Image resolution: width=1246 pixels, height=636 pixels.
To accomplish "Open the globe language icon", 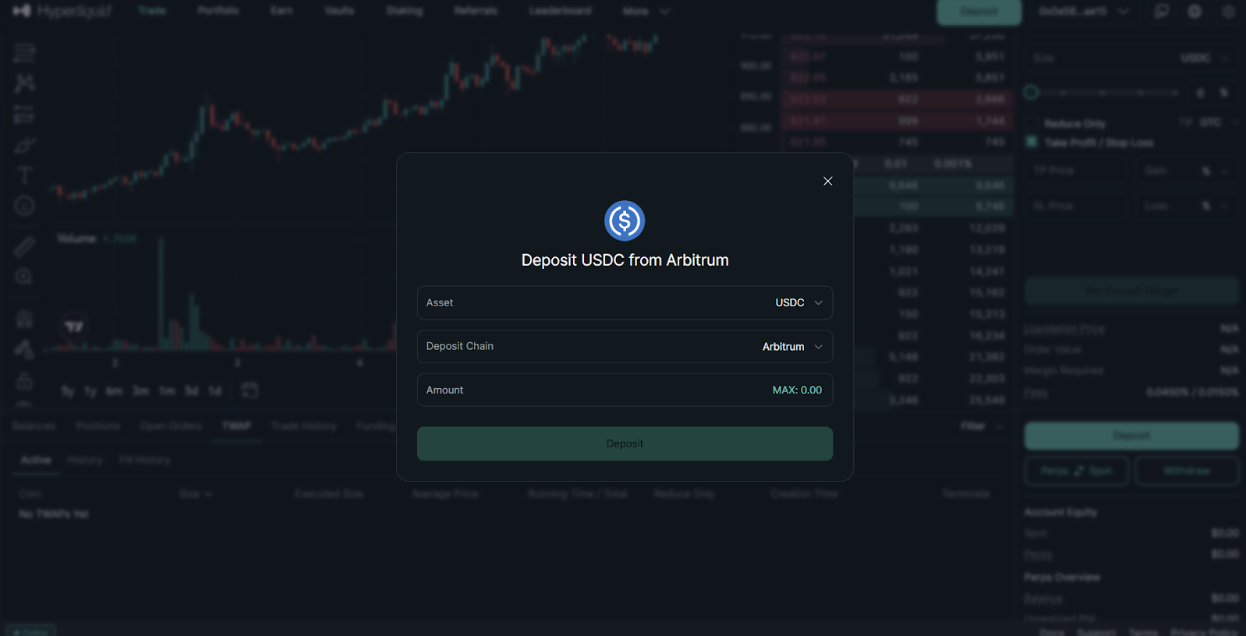I will coord(1195,12).
